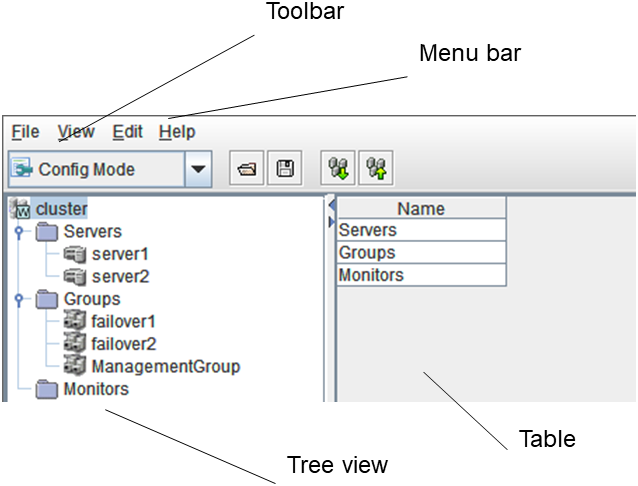The image size is (638, 486).
Task: Select the ManagementGroup icon in tree
Action: [74, 366]
